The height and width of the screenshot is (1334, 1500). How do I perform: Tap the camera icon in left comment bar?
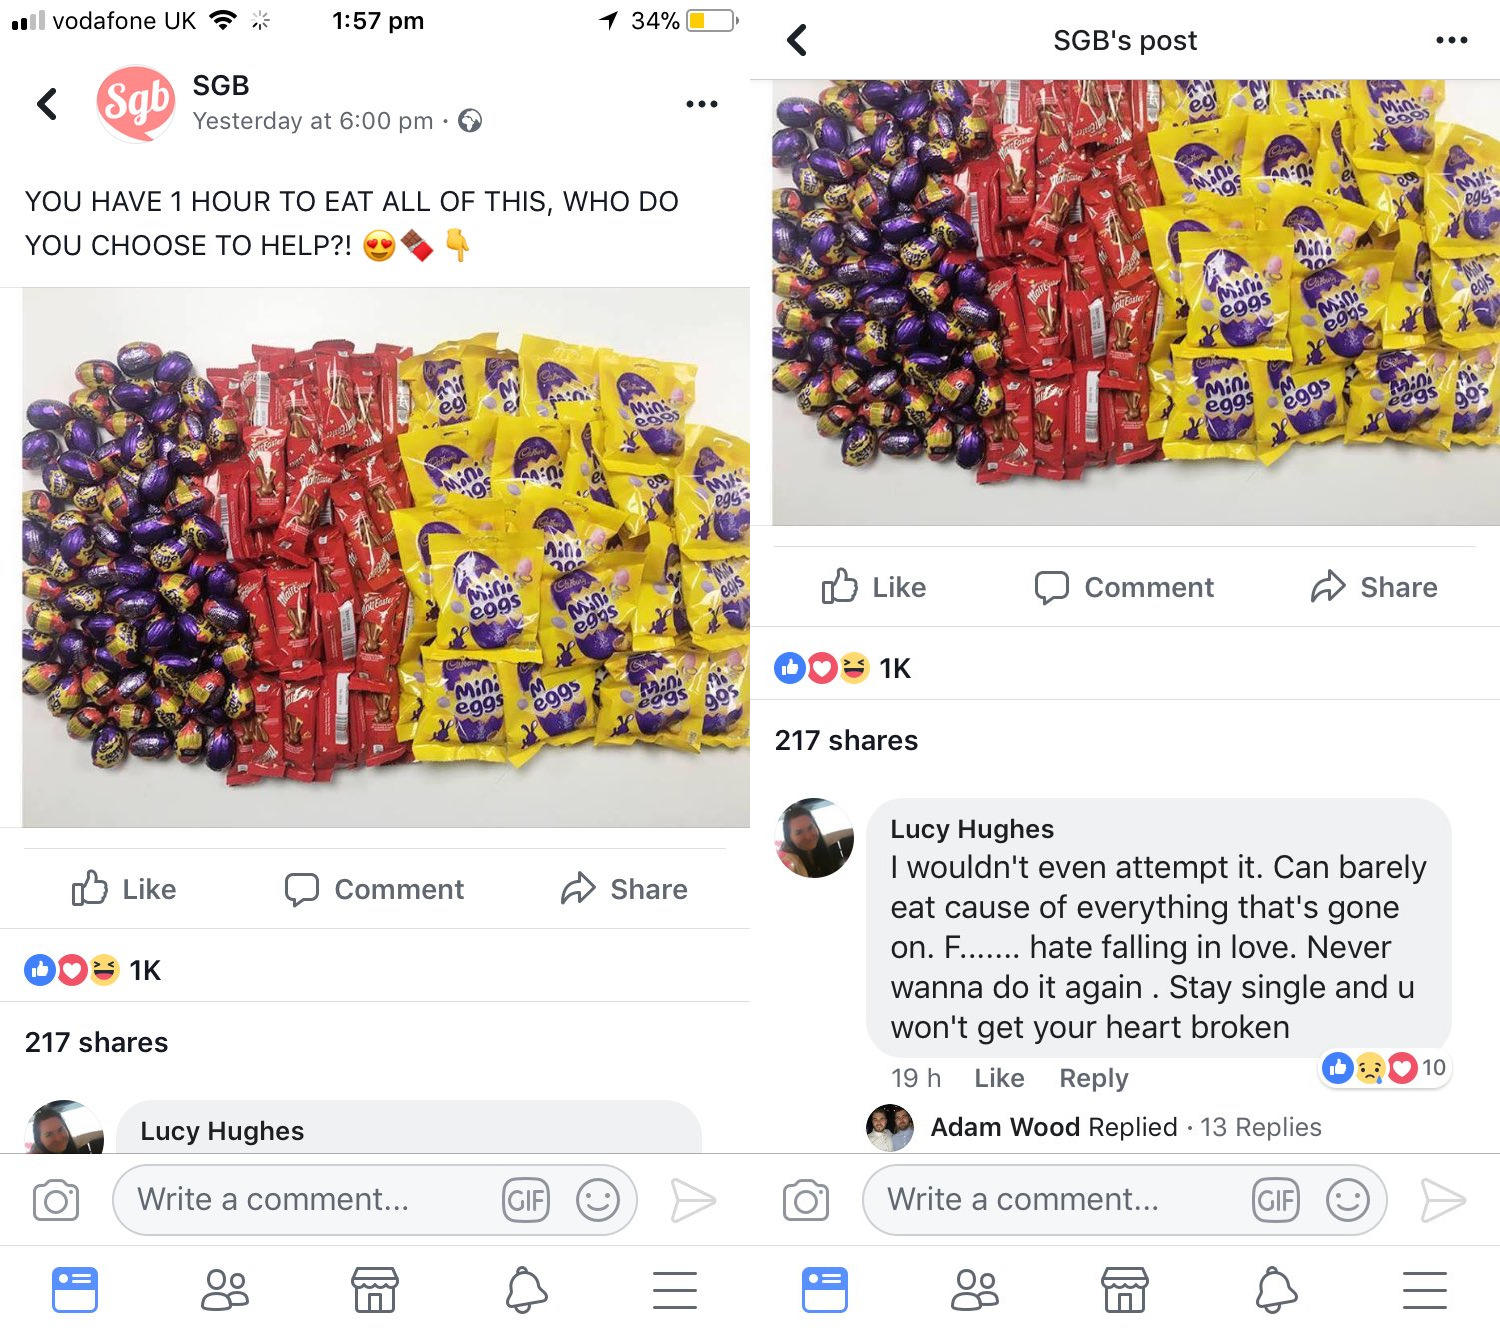point(56,1200)
